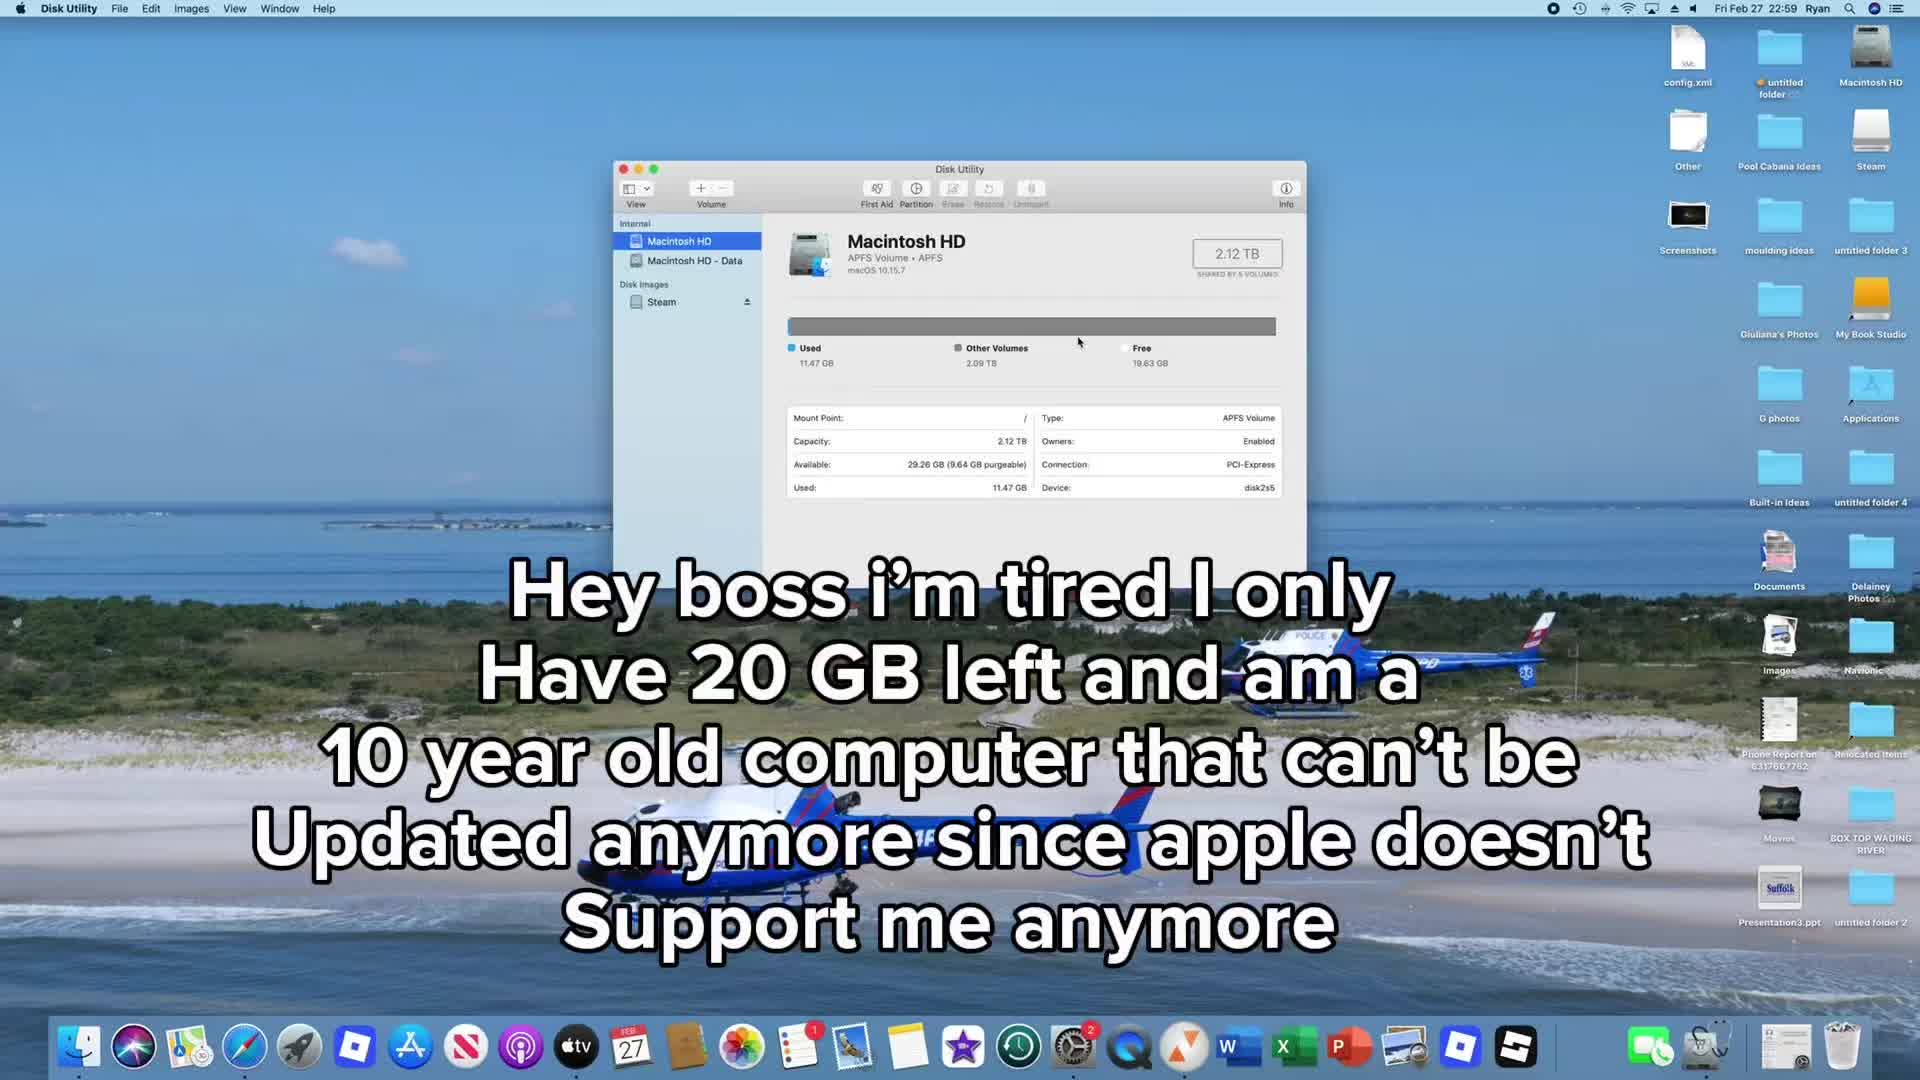Launch Microsoft Word from the Dock

(x=1238, y=1047)
